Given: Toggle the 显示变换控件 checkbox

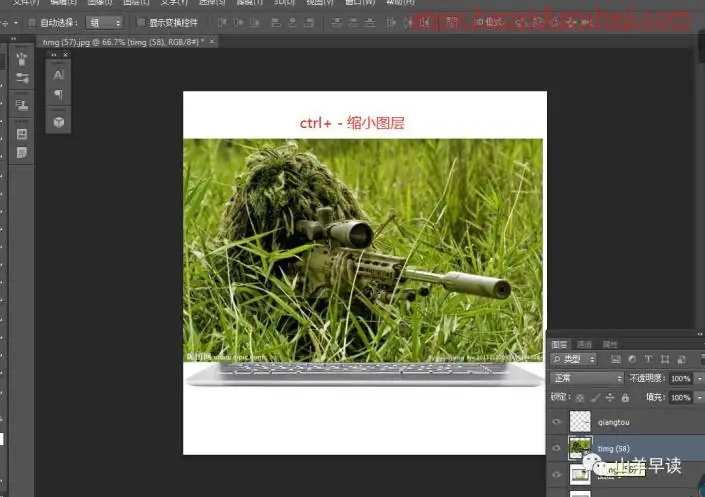Looking at the screenshot, I should click(x=141, y=22).
